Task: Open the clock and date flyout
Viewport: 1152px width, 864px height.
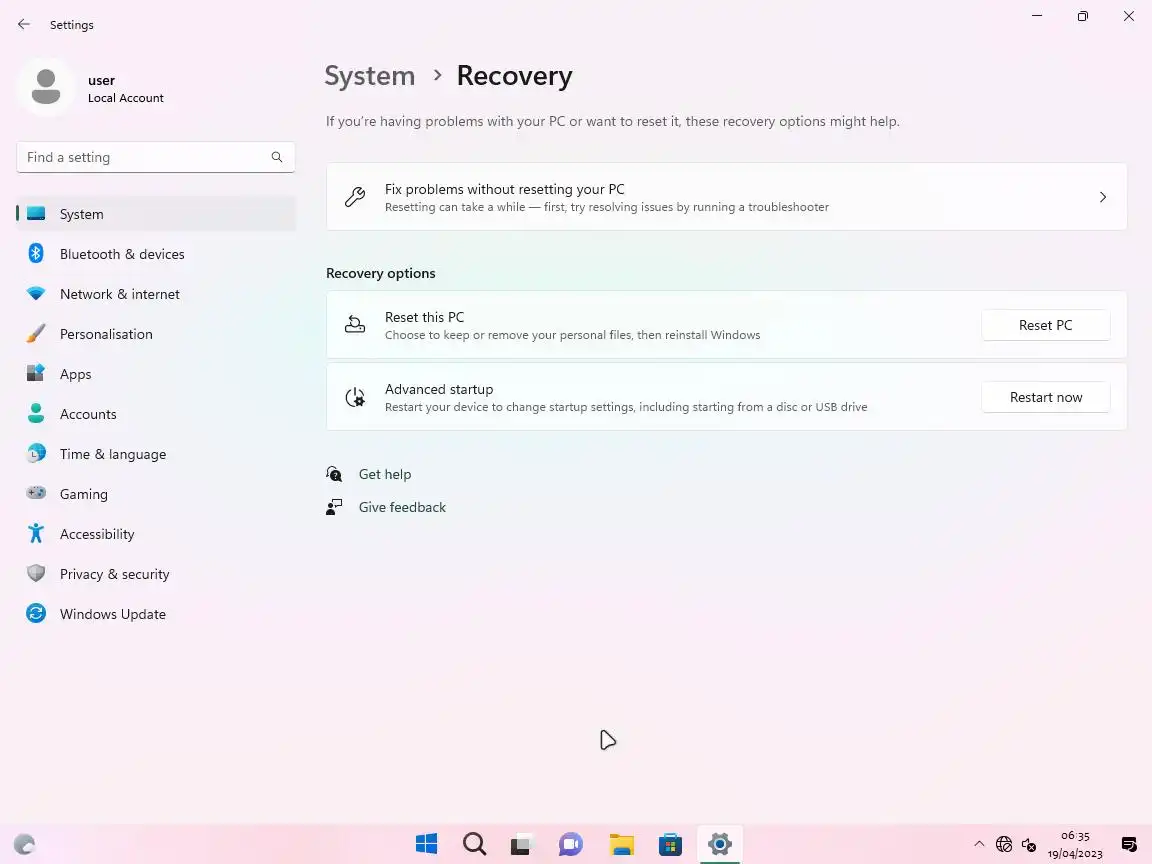Action: pyautogui.click(x=1075, y=844)
